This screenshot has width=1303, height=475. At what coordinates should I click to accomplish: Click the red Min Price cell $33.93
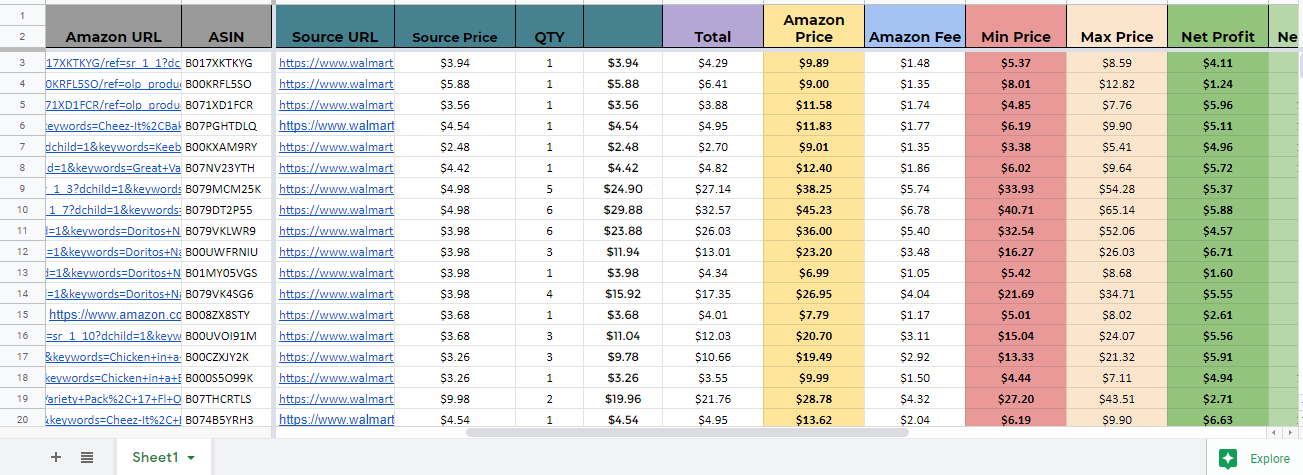pyautogui.click(x=1015, y=189)
